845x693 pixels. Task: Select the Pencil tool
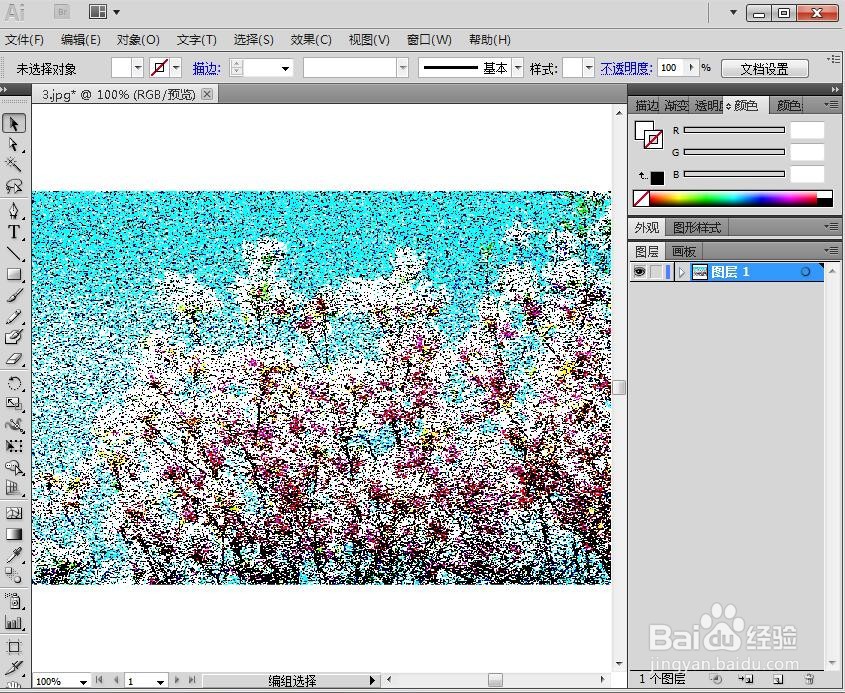pos(13,316)
